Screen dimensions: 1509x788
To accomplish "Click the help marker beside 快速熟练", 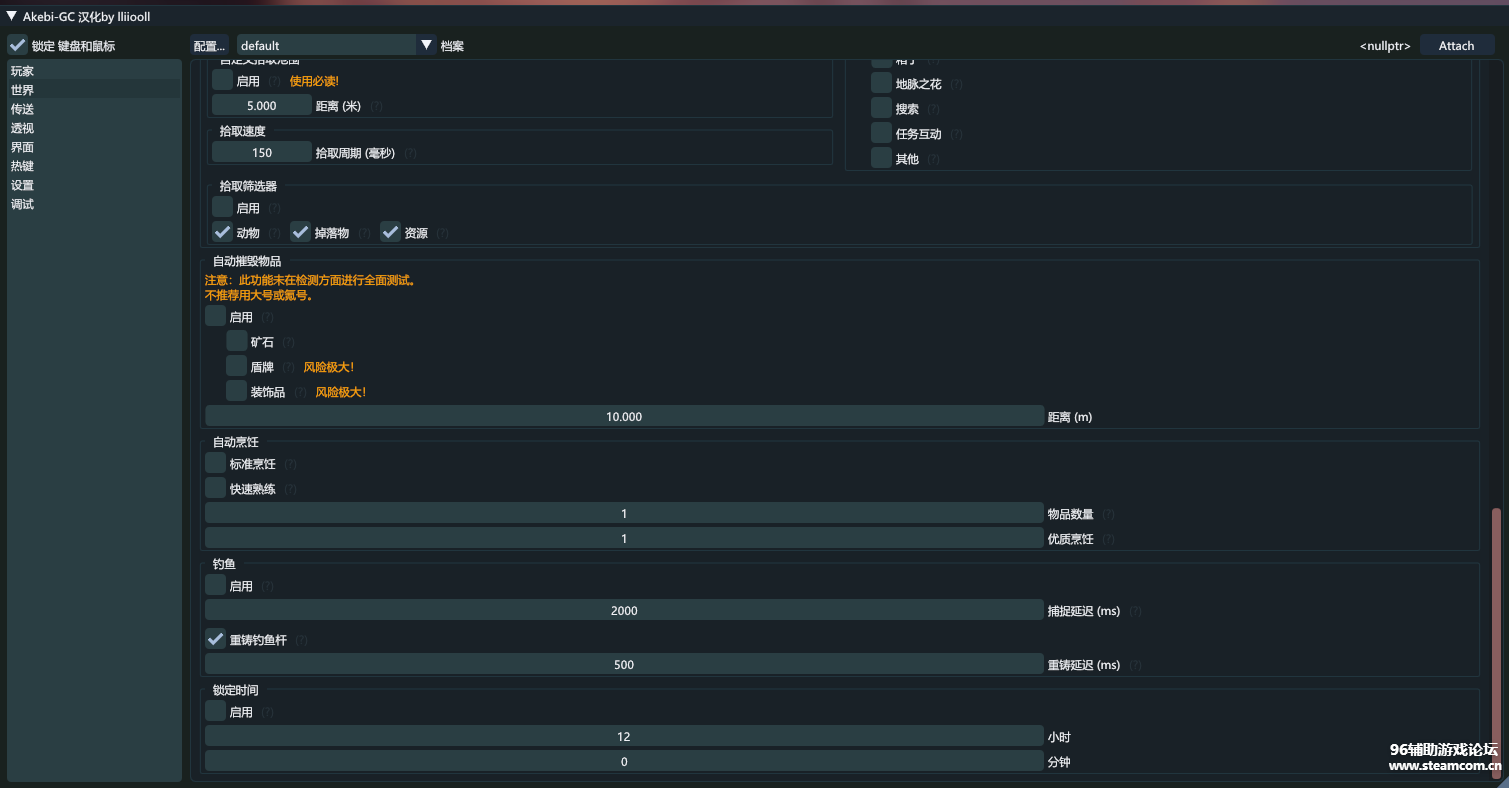I will (x=291, y=490).
